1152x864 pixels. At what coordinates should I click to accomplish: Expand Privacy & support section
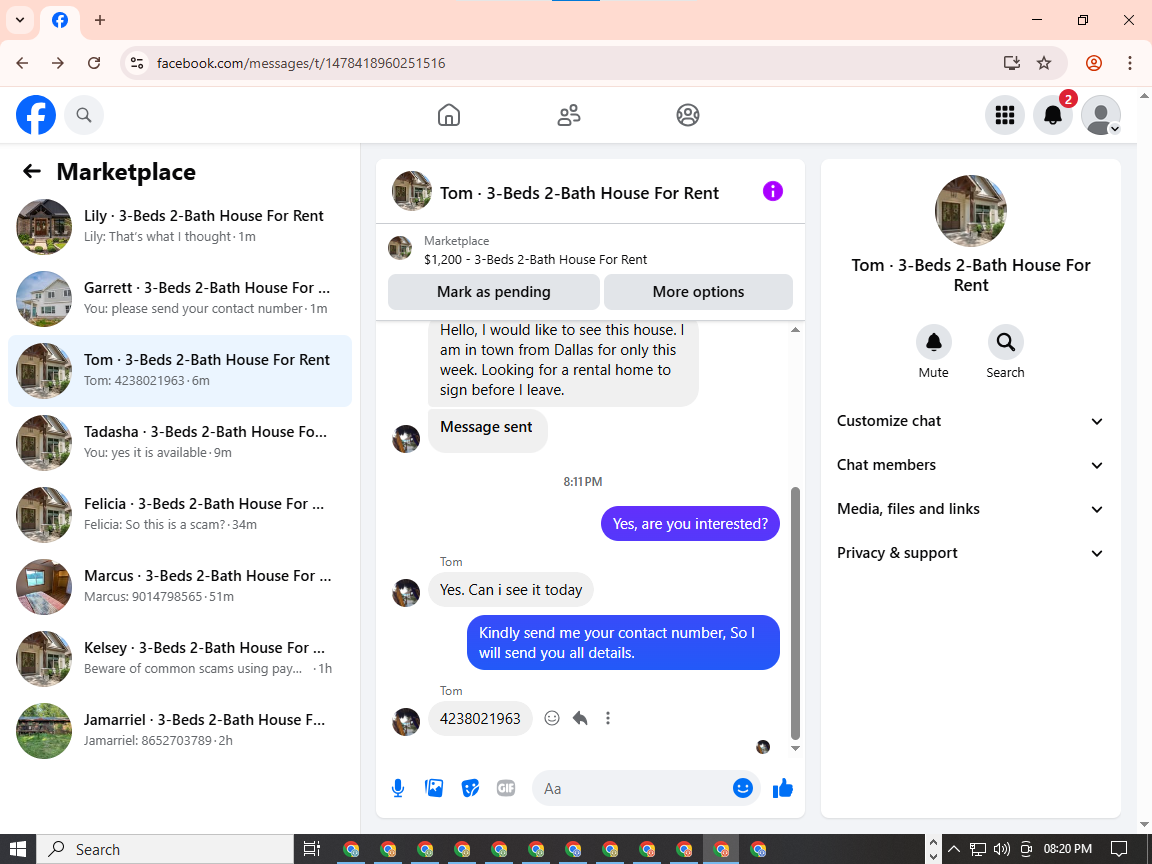[970, 553]
